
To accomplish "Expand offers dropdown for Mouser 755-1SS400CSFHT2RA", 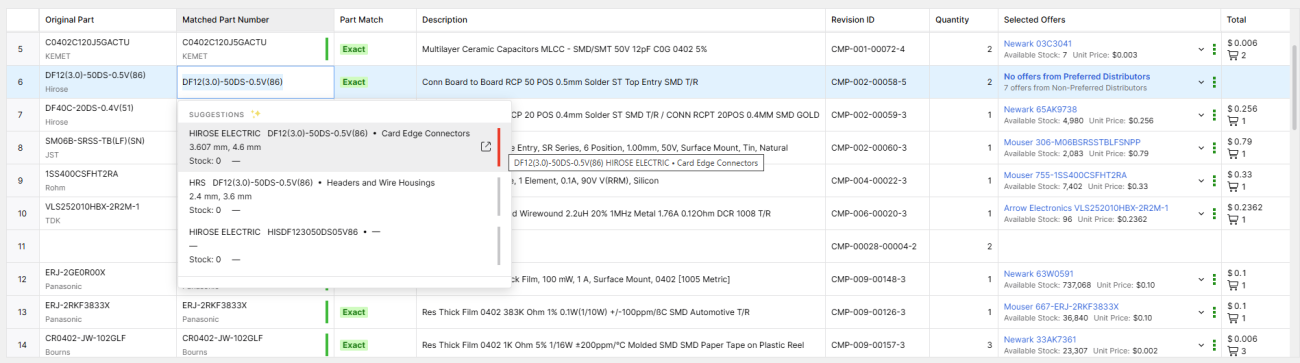I will coord(1201,180).
